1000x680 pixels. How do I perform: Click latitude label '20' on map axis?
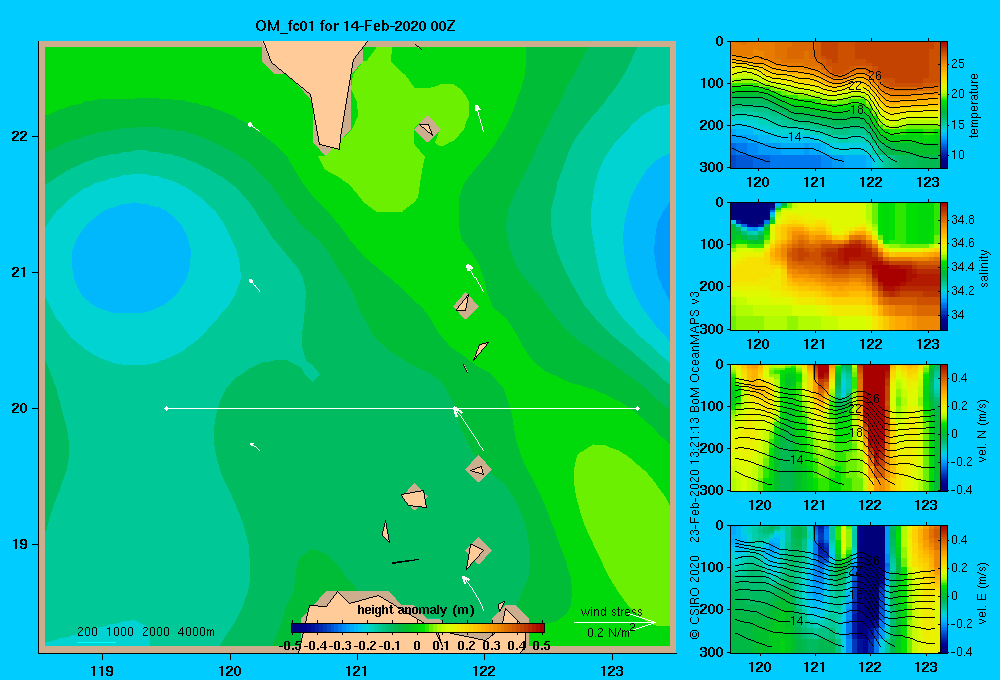pos(20,408)
